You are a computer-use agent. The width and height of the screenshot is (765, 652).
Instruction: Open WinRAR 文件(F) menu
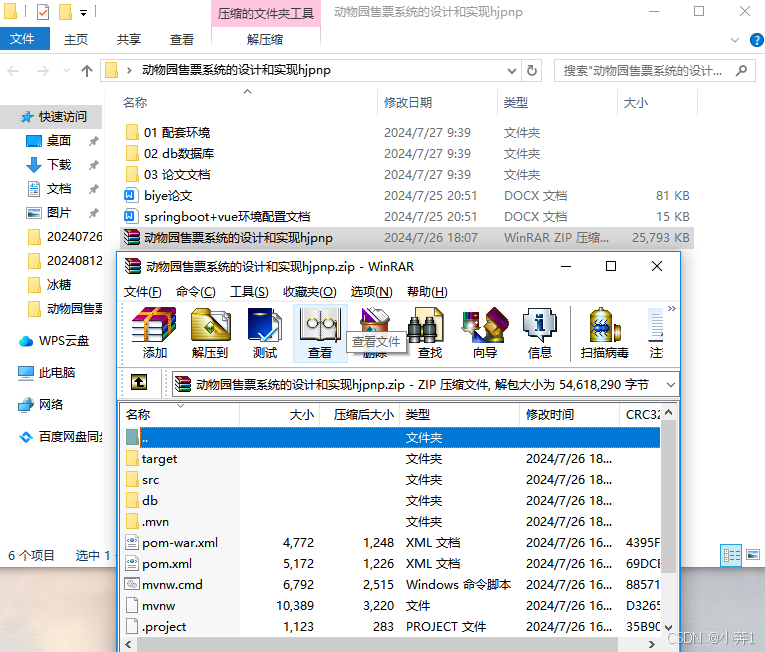142,292
